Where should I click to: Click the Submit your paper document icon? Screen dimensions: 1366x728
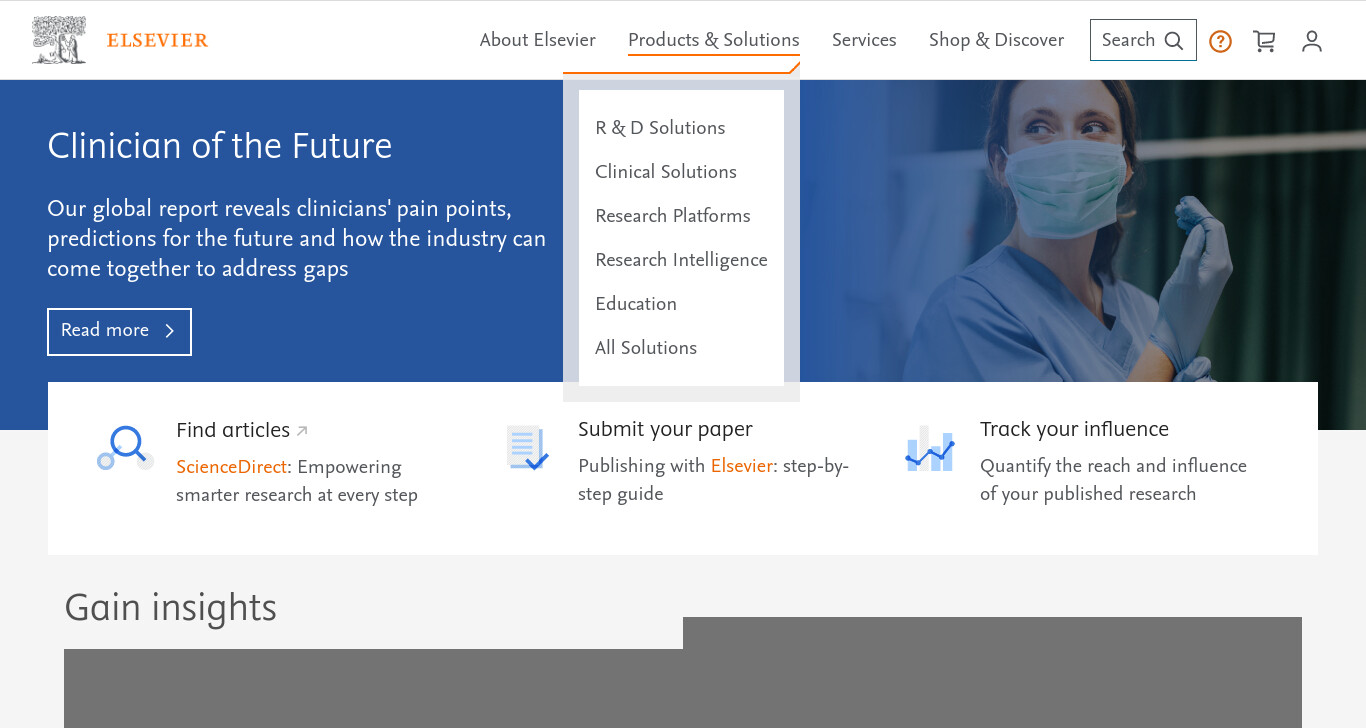(x=527, y=448)
